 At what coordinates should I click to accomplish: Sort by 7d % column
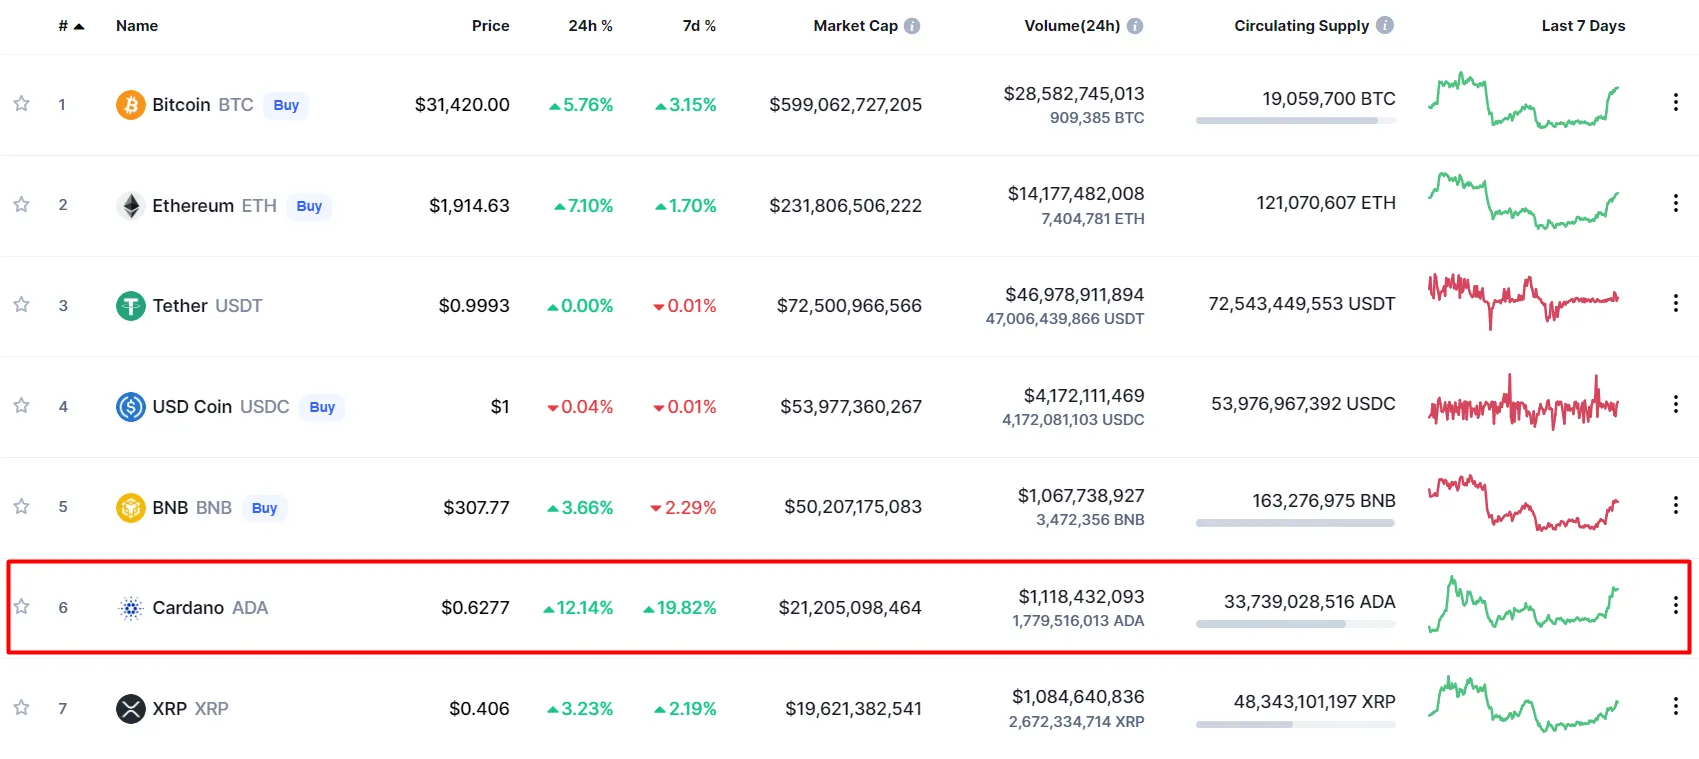(x=699, y=26)
